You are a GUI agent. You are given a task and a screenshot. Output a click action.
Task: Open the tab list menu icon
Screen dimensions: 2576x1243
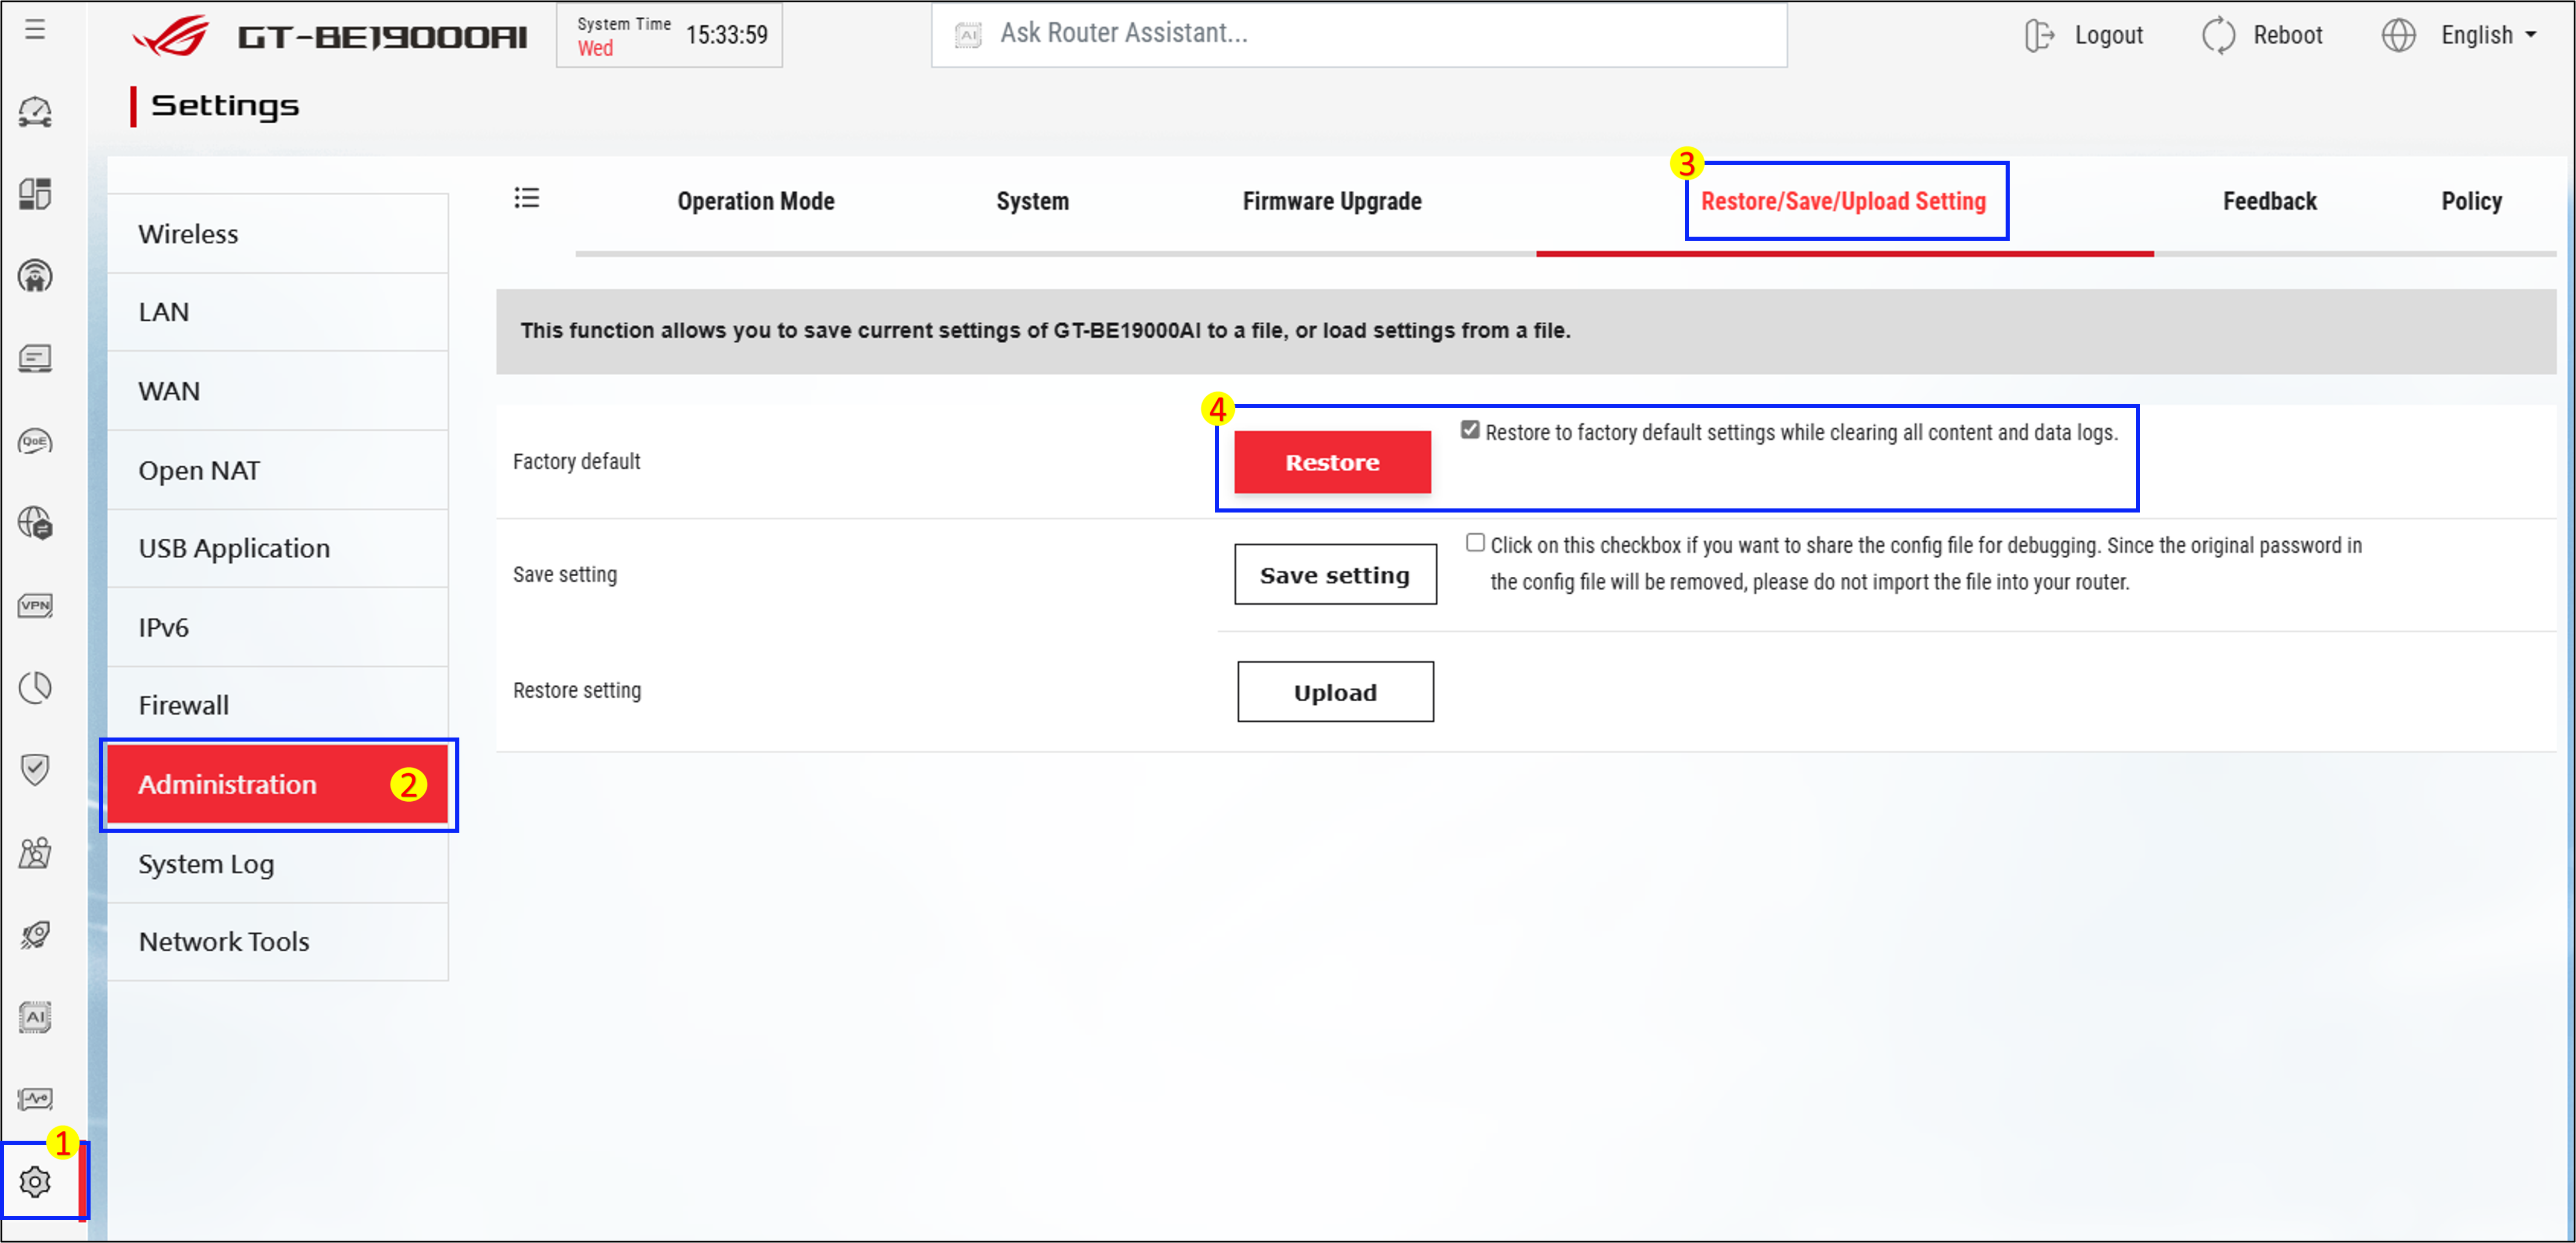[x=526, y=198]
